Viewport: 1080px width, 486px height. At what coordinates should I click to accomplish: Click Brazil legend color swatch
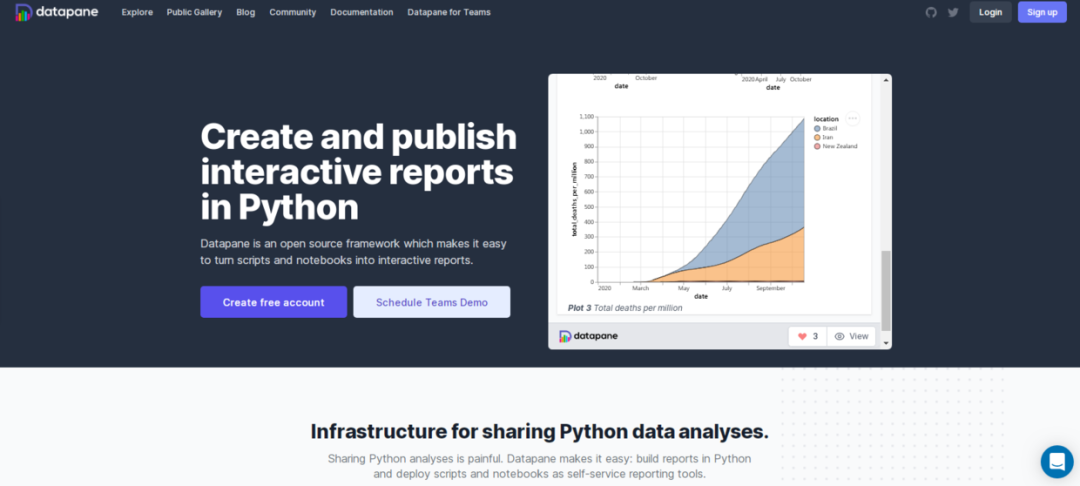coord(817,129)
